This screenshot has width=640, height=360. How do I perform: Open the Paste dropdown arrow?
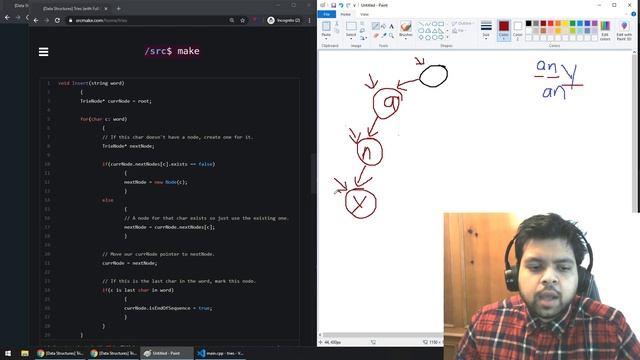tap(326, 39)
